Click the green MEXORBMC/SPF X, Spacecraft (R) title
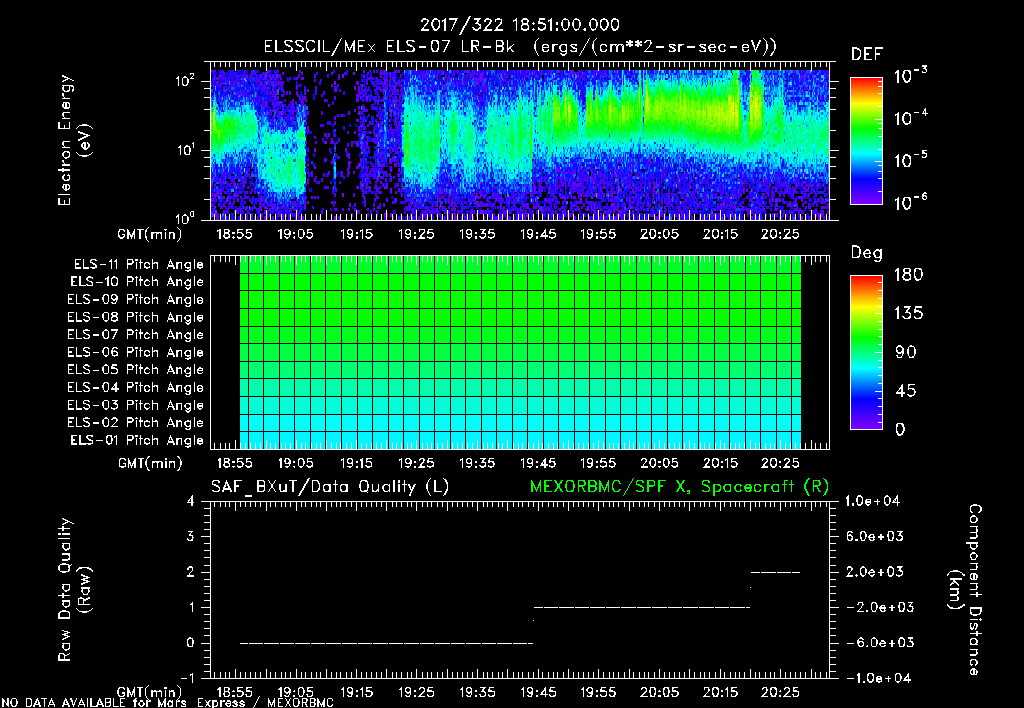 pyautogui.click(x=679, y=487)
